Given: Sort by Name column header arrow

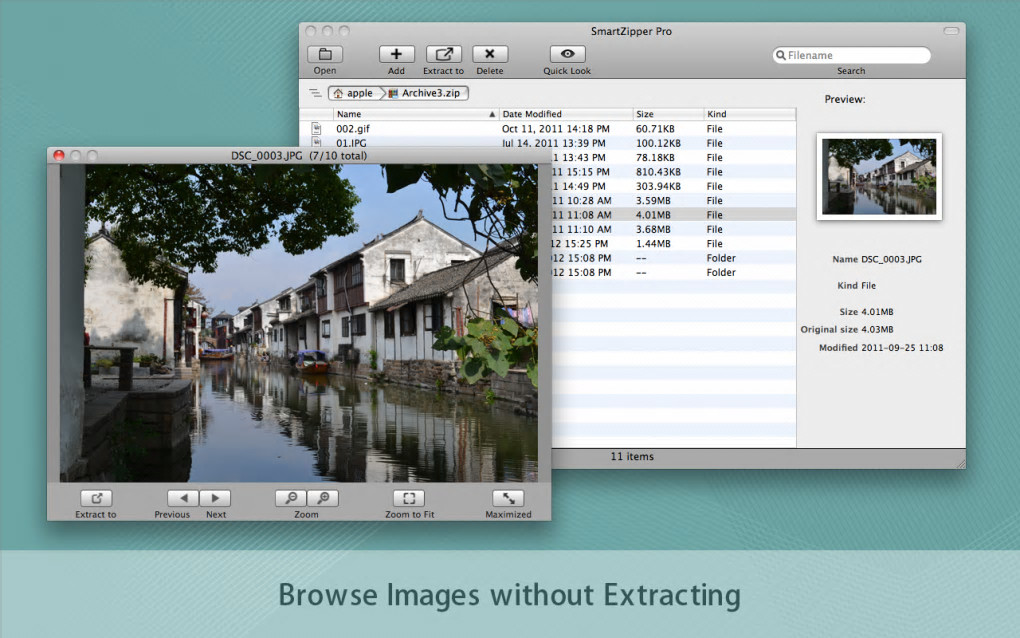Looking at the screenshot, I should point(492,114).
